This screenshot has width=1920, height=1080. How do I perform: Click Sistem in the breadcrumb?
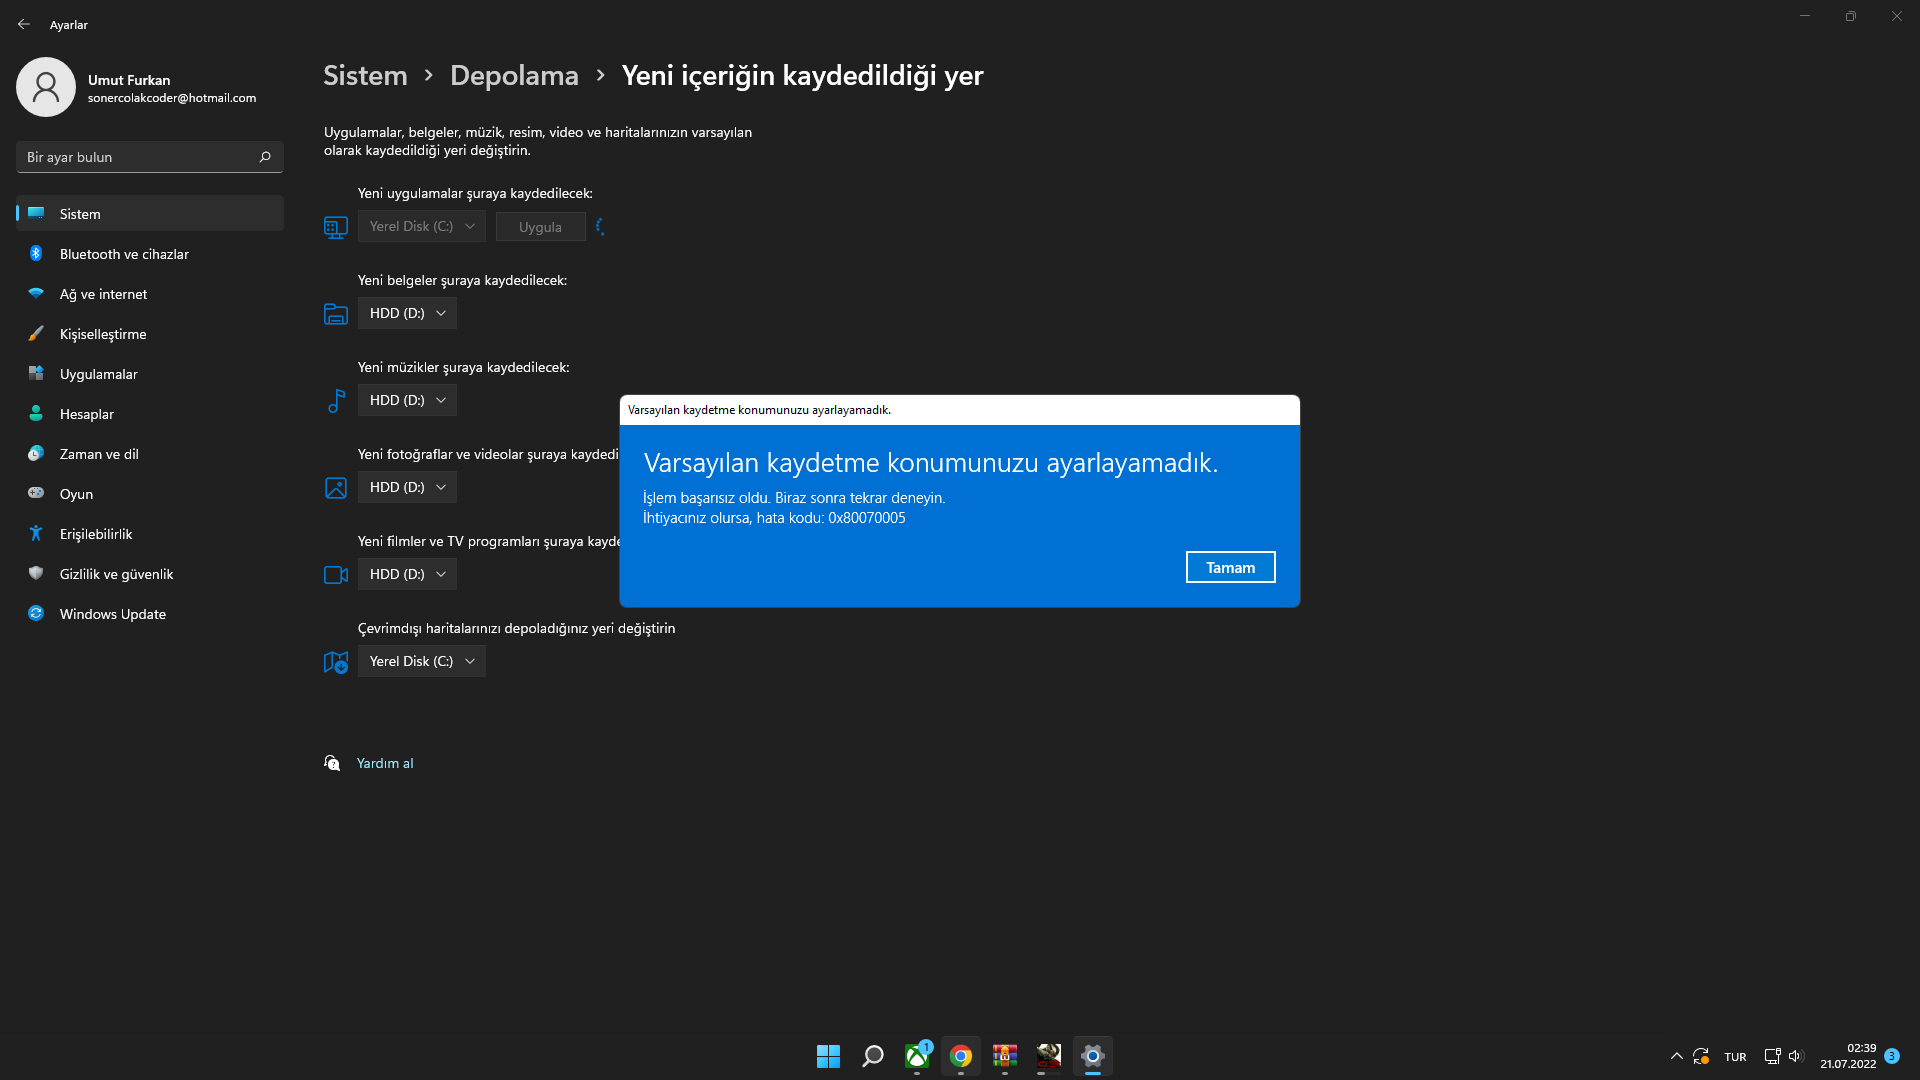coord(365,75)
